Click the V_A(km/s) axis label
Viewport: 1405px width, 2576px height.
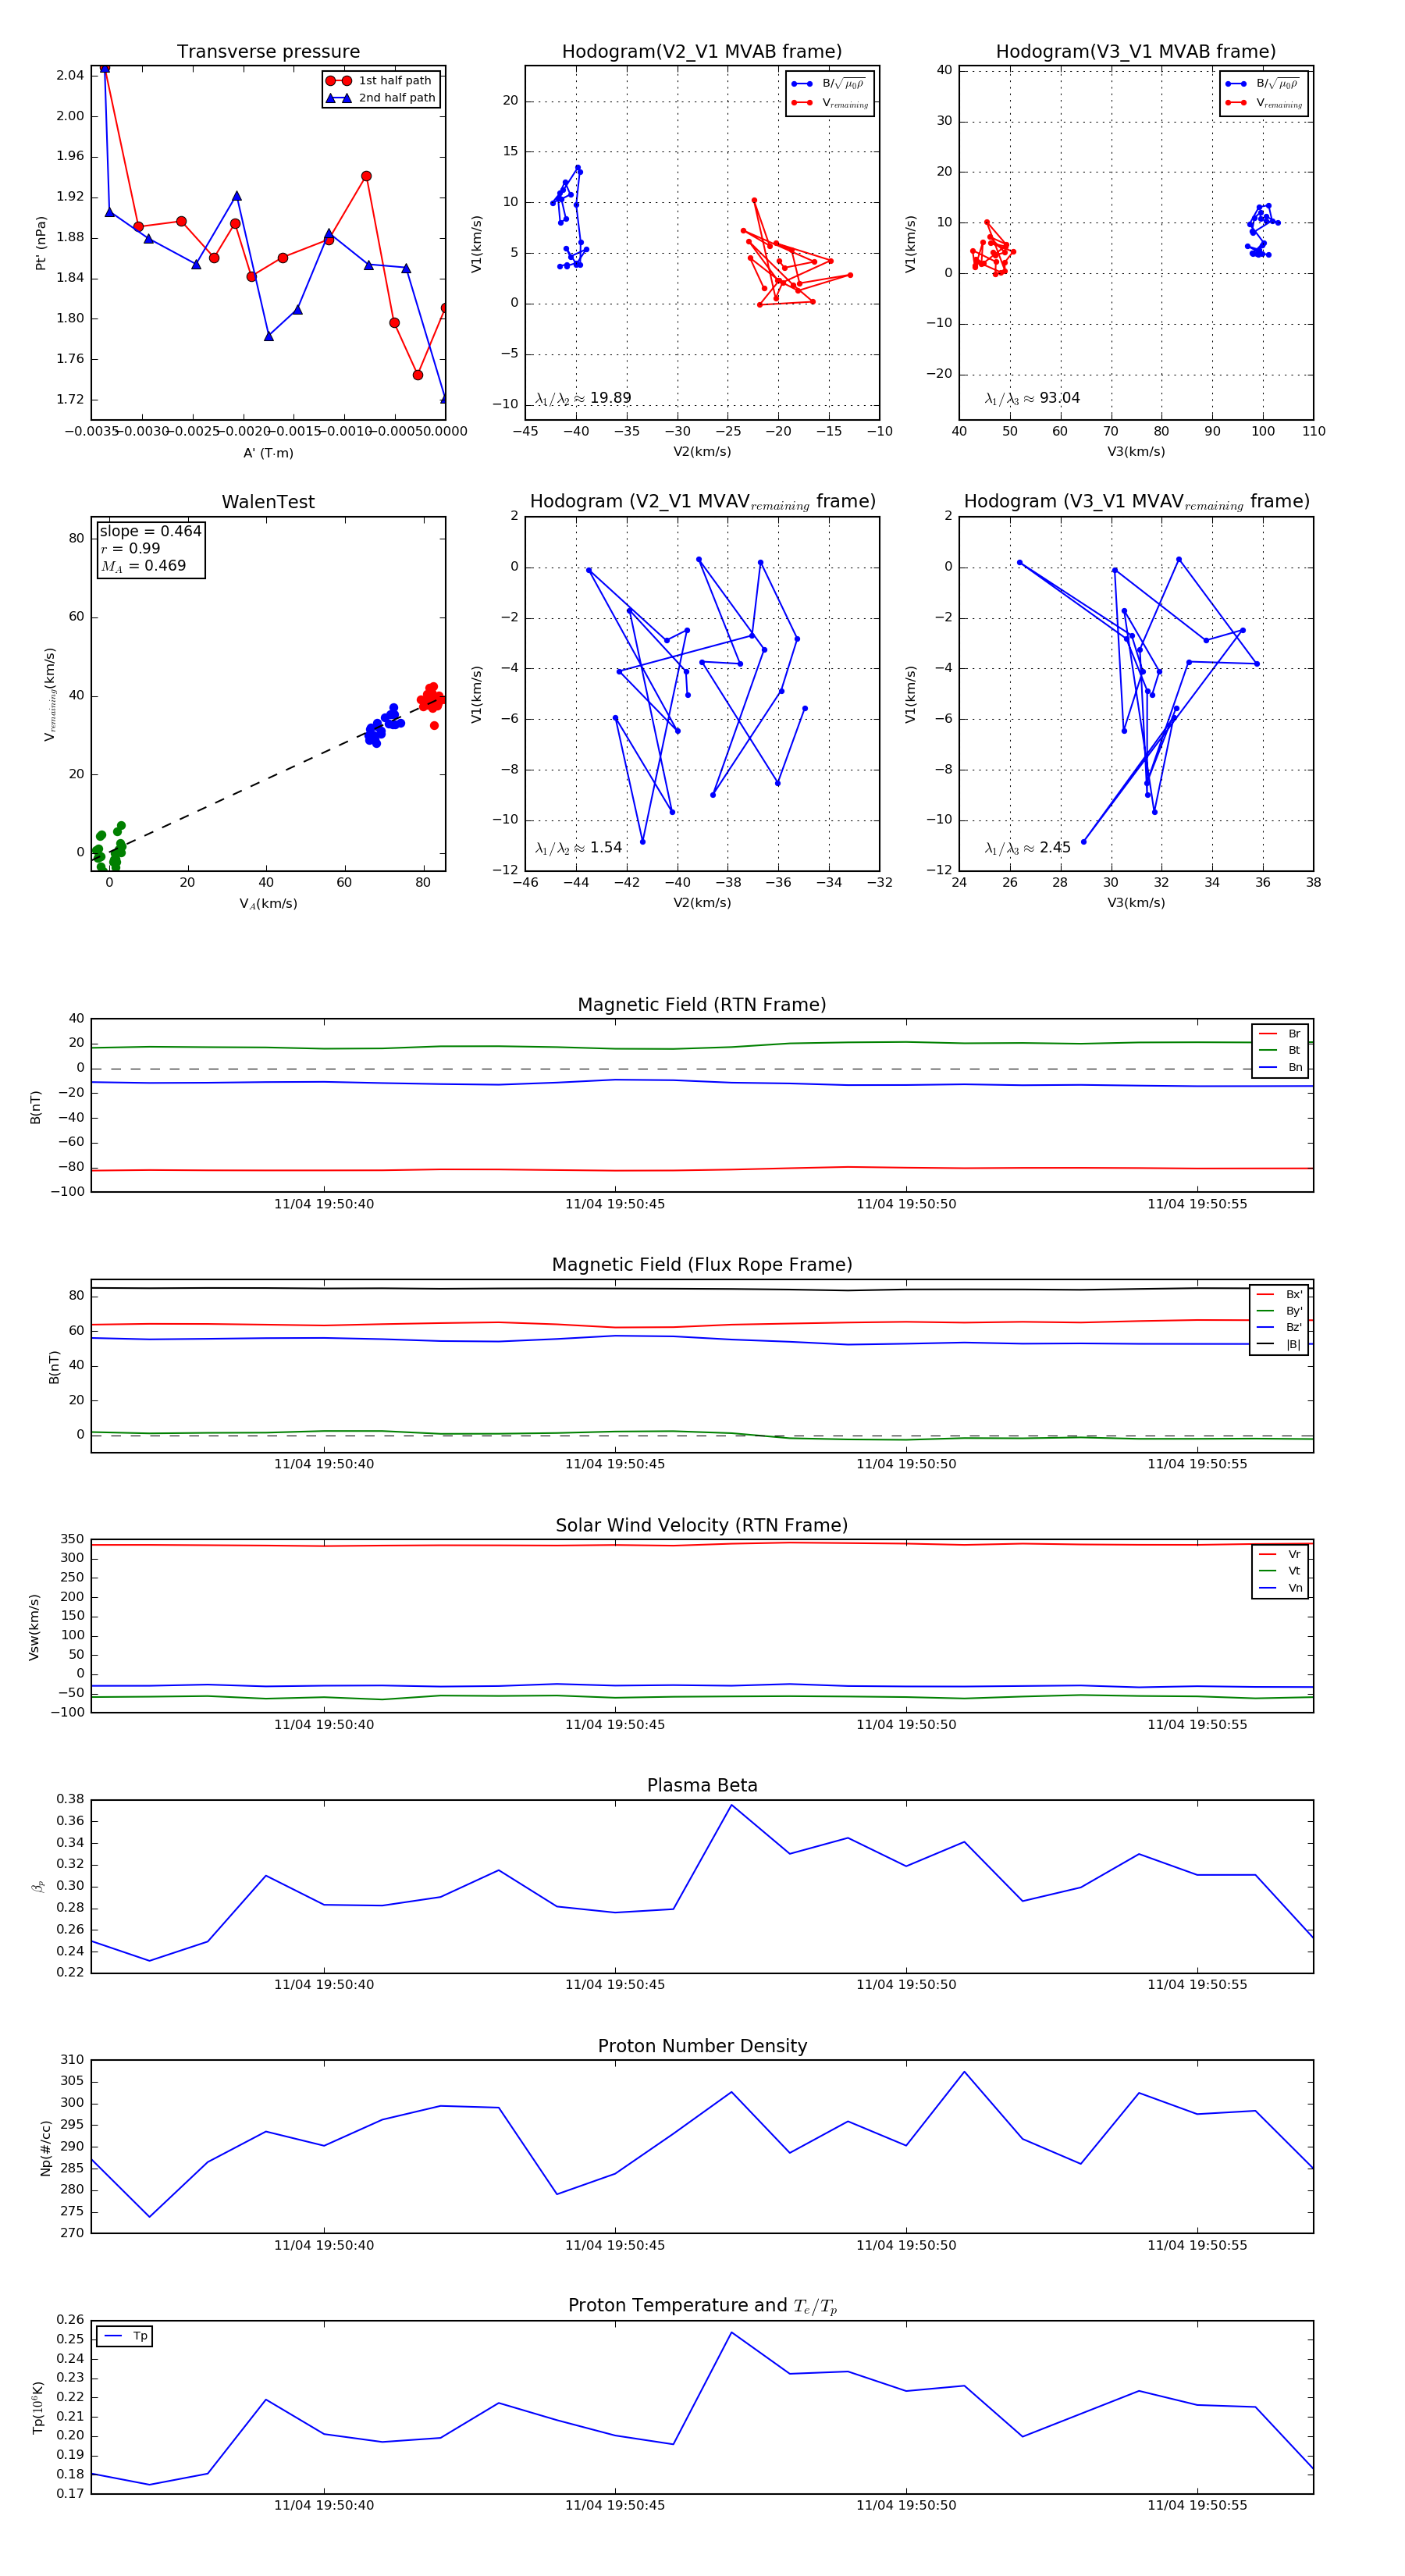click(x=268, y=904)
